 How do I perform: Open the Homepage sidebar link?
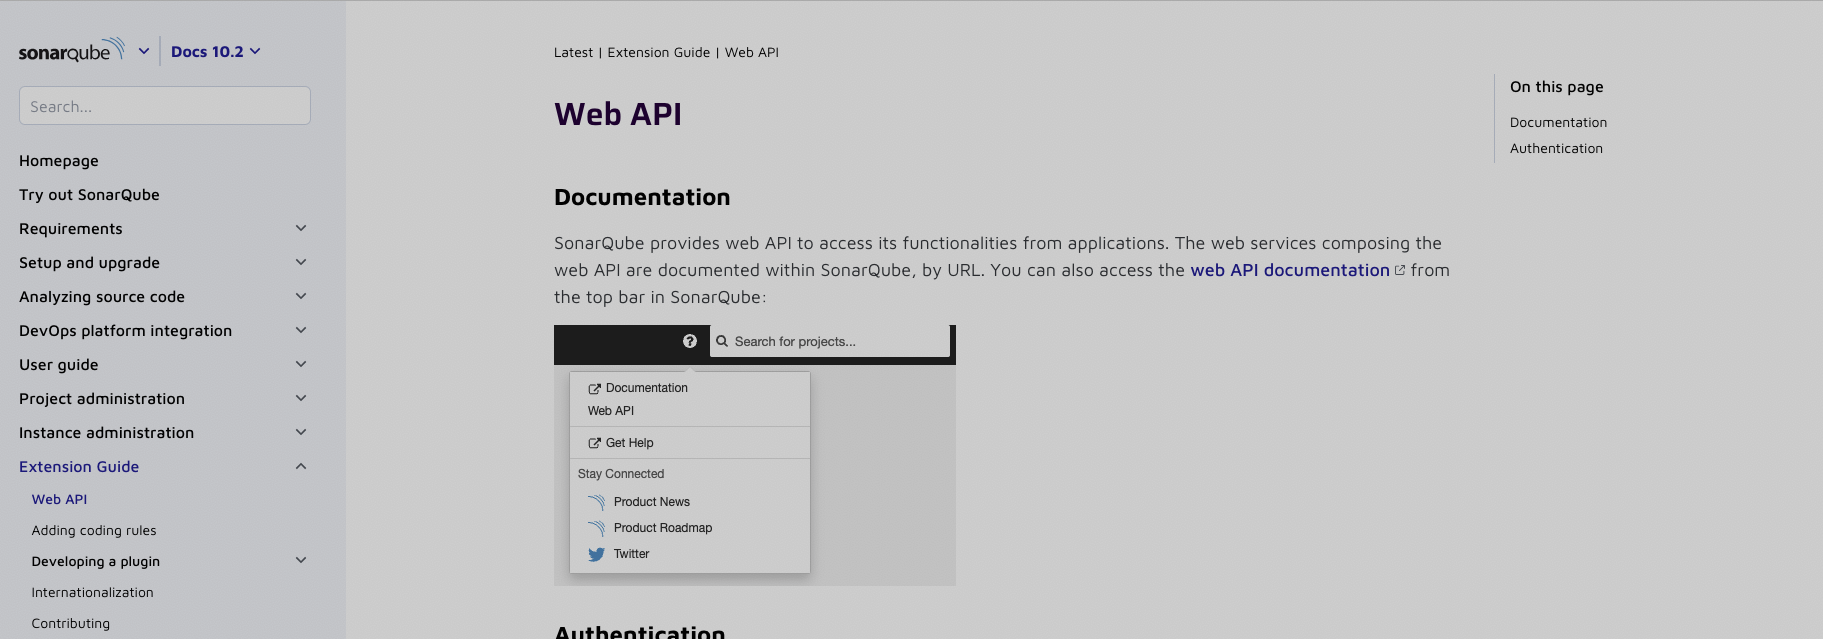coord(59,161)
